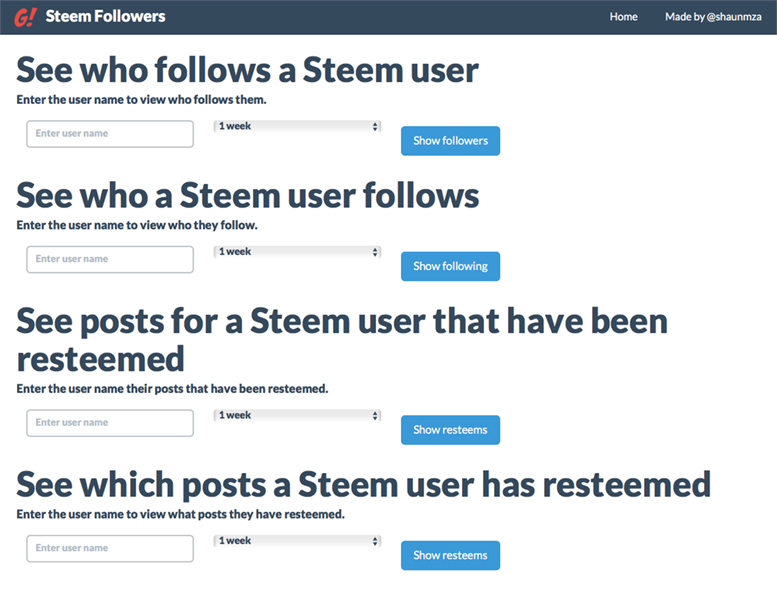The width and height of the screenshot is (777, 592).
Task: Focus user name field under posts been resteemed
Action: coord(110,423)
